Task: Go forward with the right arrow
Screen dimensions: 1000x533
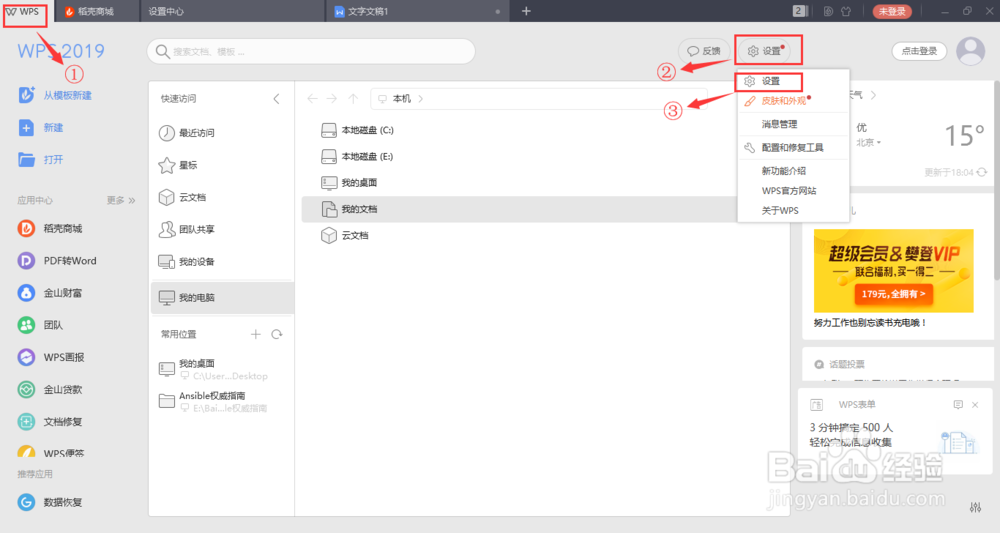Action: [x=332, y=98]
